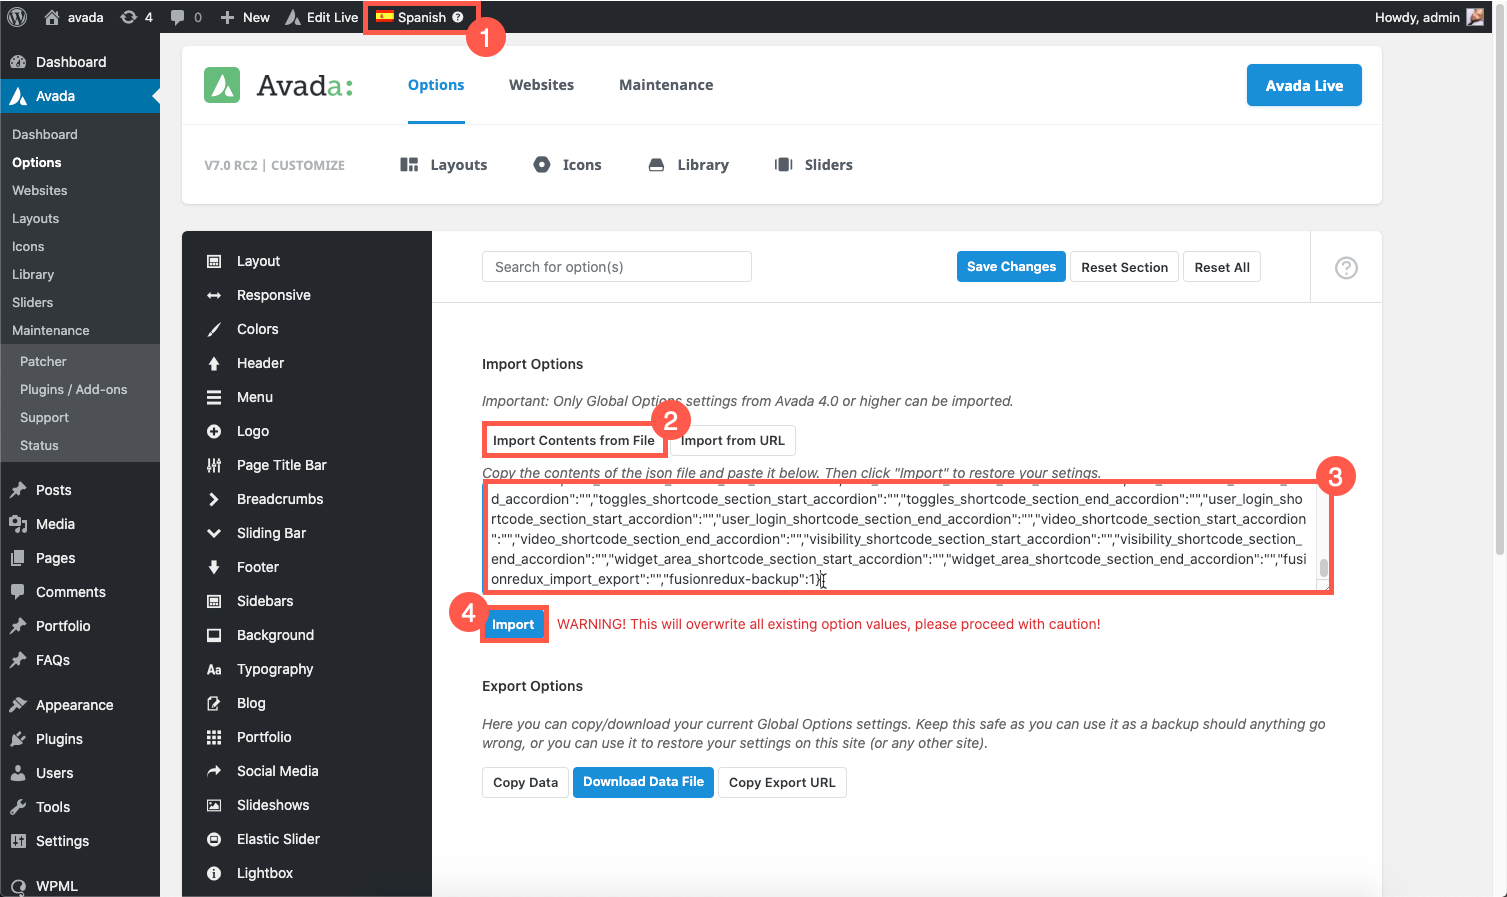Viewport: 1507px width, 897px height.
Task: Switch to the Maintenance tab
Action: coord(666,85)
